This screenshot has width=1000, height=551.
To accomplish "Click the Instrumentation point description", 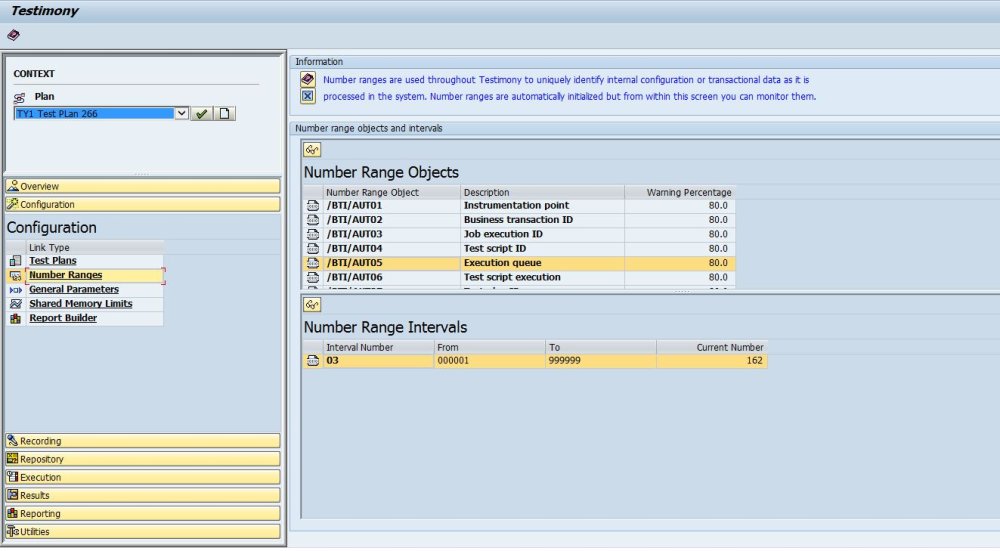I will tap(517, 205).
